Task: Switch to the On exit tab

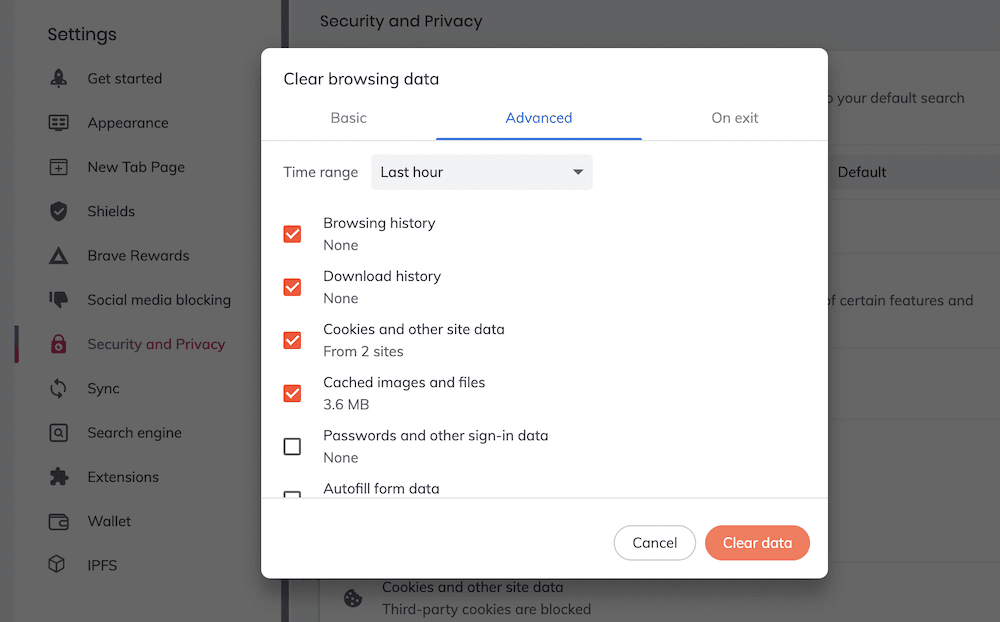Action: pos(734,118)
